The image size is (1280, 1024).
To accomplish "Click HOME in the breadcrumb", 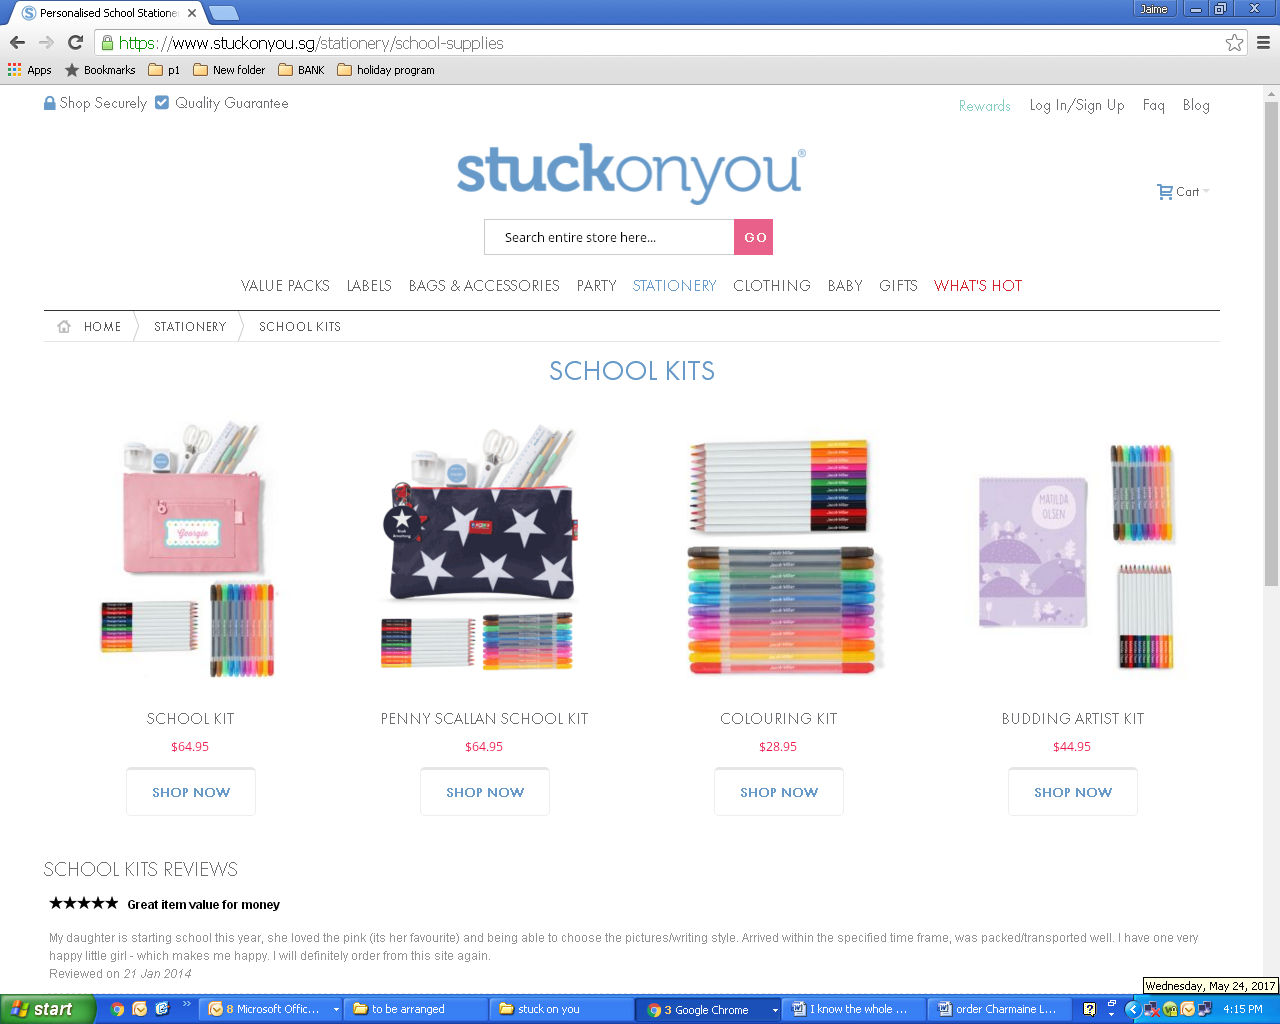I will tap(102, 327).
